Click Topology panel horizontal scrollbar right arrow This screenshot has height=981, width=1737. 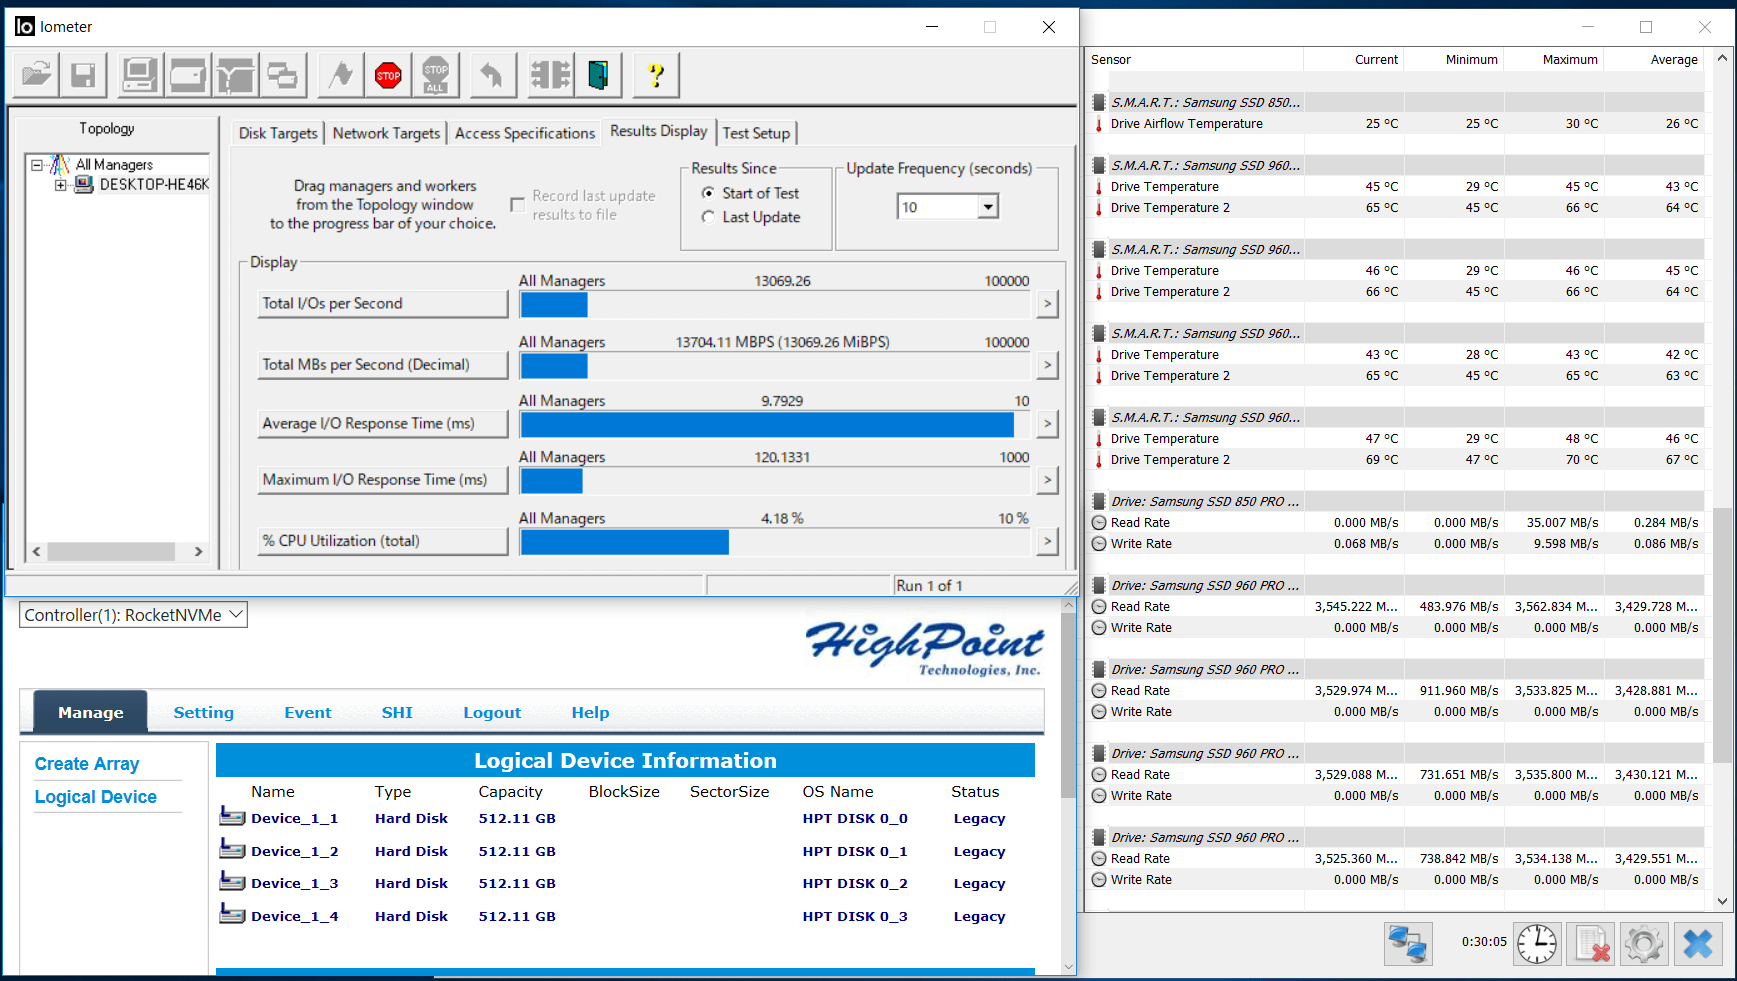[198, 551]
